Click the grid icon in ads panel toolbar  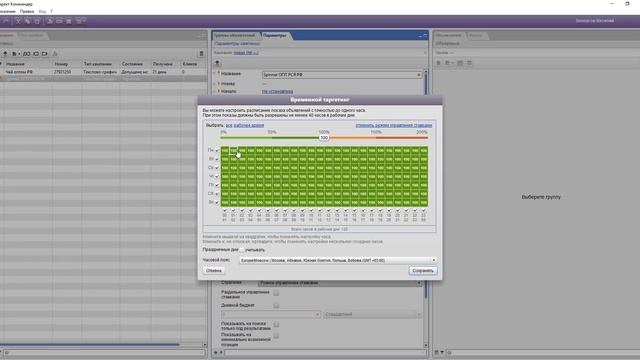point(460,63)
